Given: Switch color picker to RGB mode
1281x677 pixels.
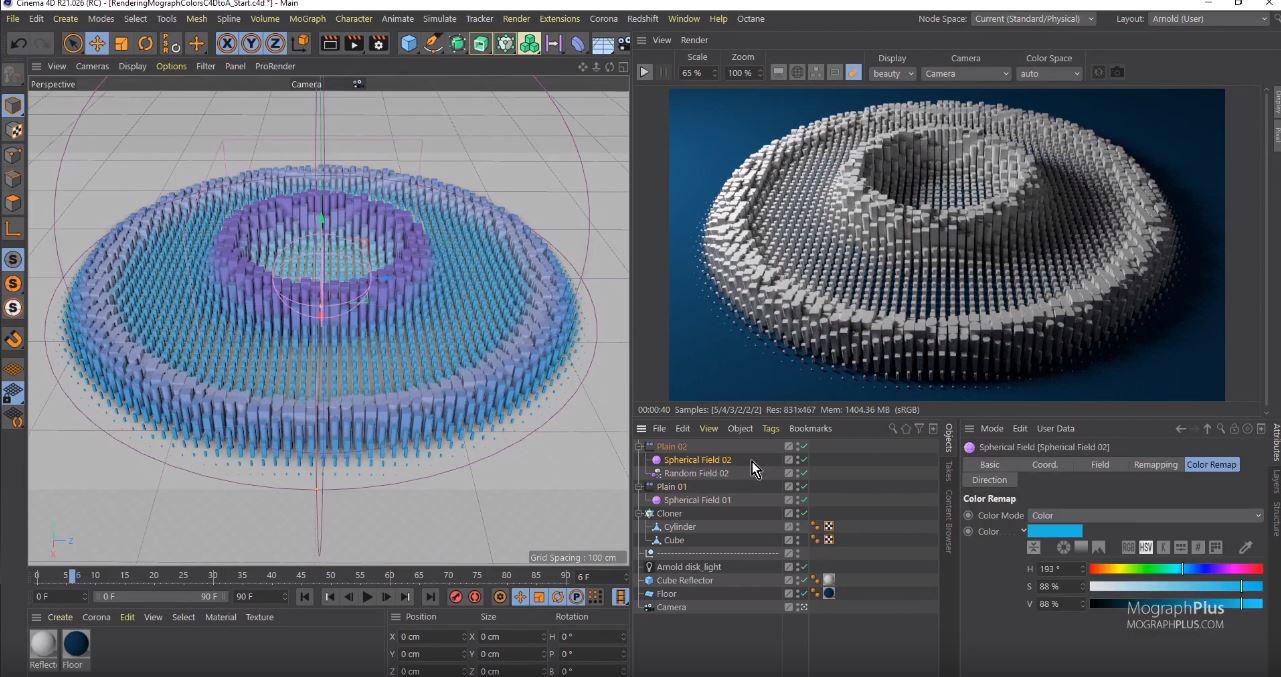Looking at the screenshot, I should [x=1128, y=547].
